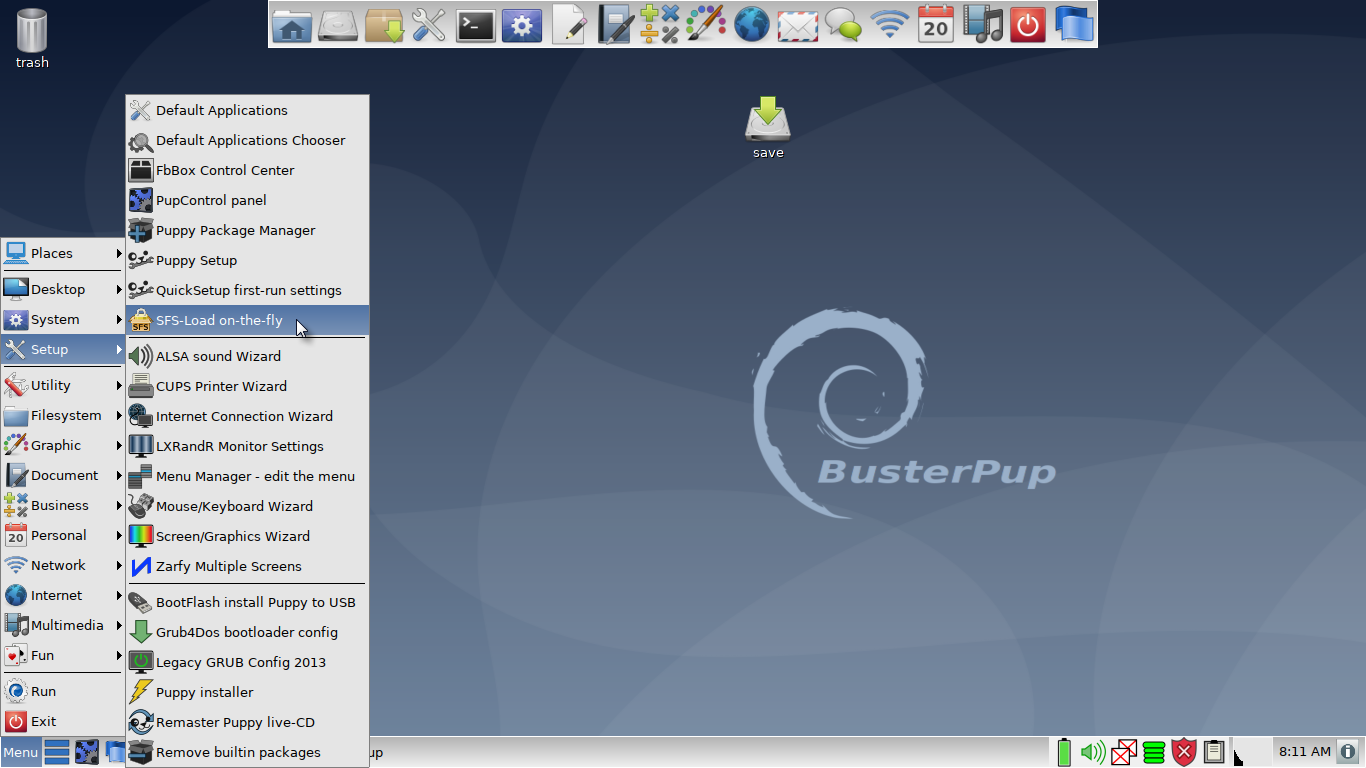Open the wifi network dock icon
The width and height of the screenshot is (1366, 768).
pyautogui.click(x=890, y=24)
